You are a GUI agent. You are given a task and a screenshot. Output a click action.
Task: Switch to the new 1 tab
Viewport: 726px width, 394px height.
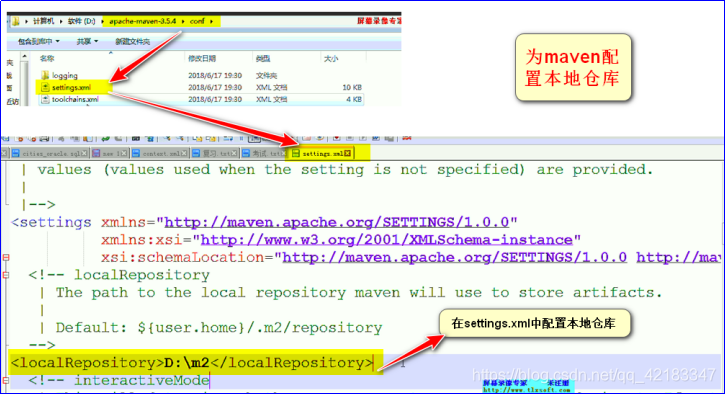[x=110, y=153]
